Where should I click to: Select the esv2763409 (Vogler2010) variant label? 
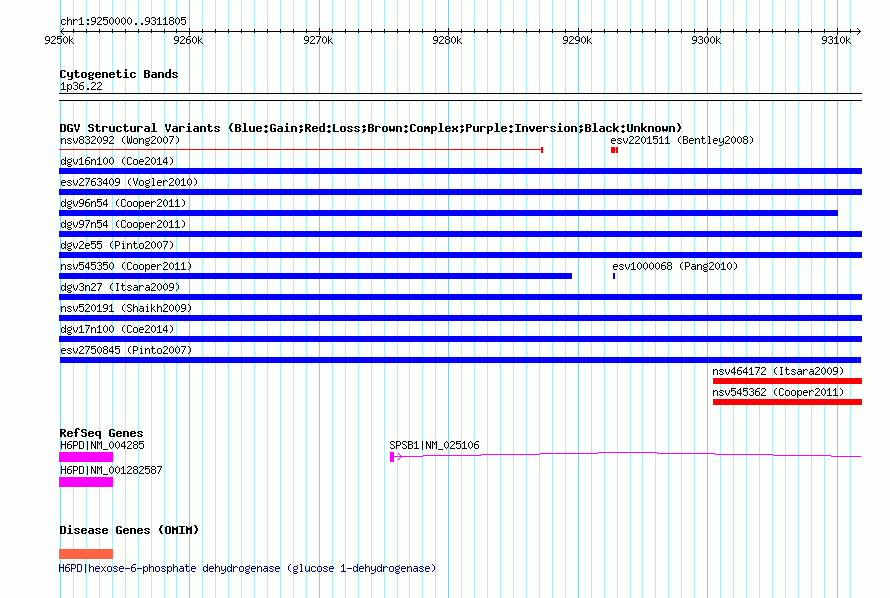pos(128,182)
